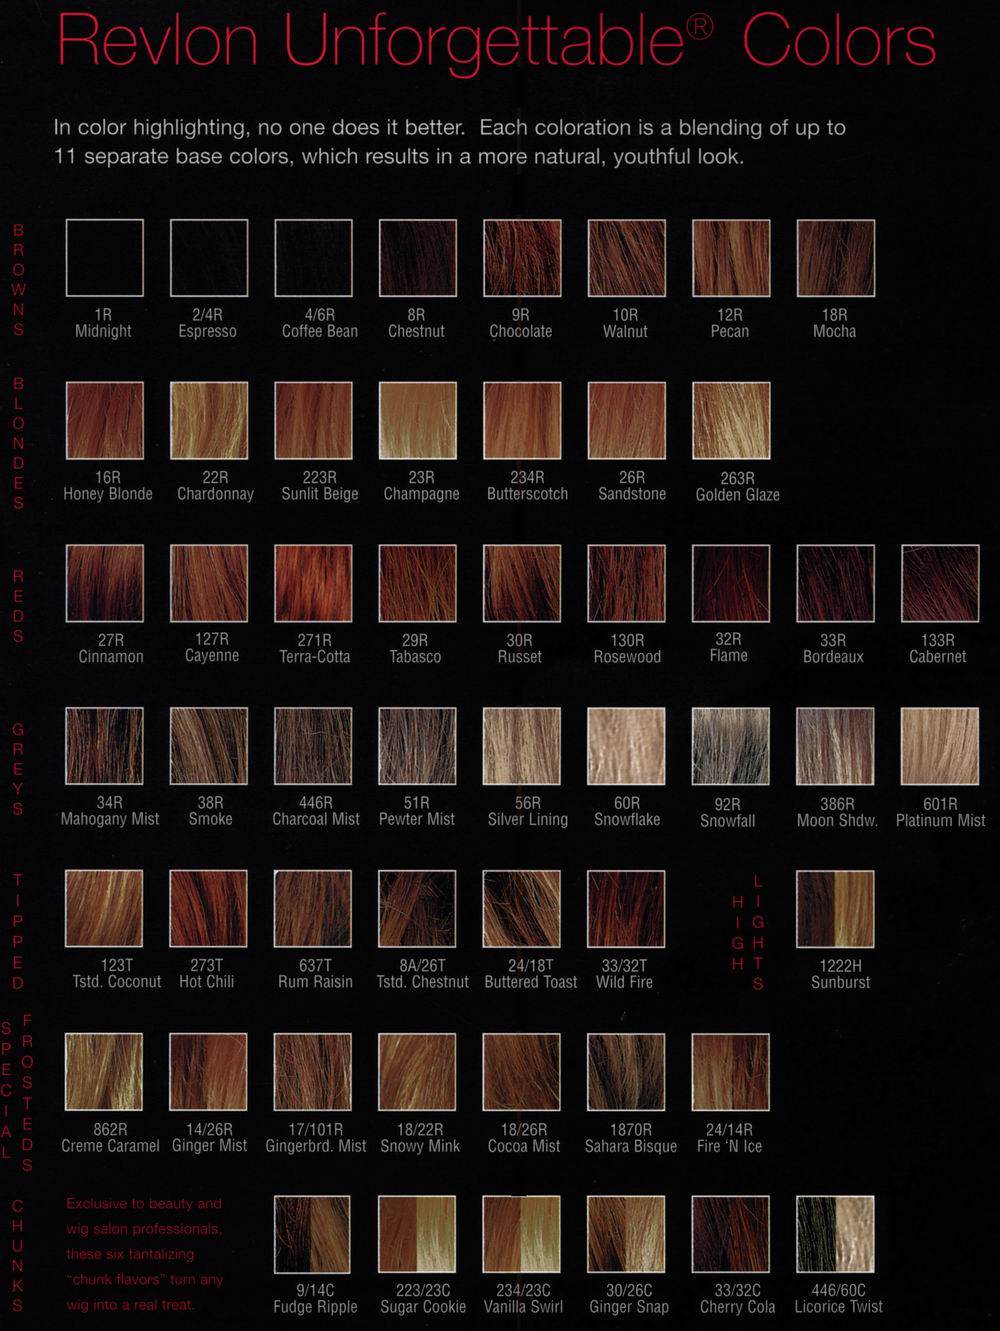Select the 26R Sandstone swatch
Image resolution: width=1000 pixels, height=1331 pixels.
pos(626,421)
